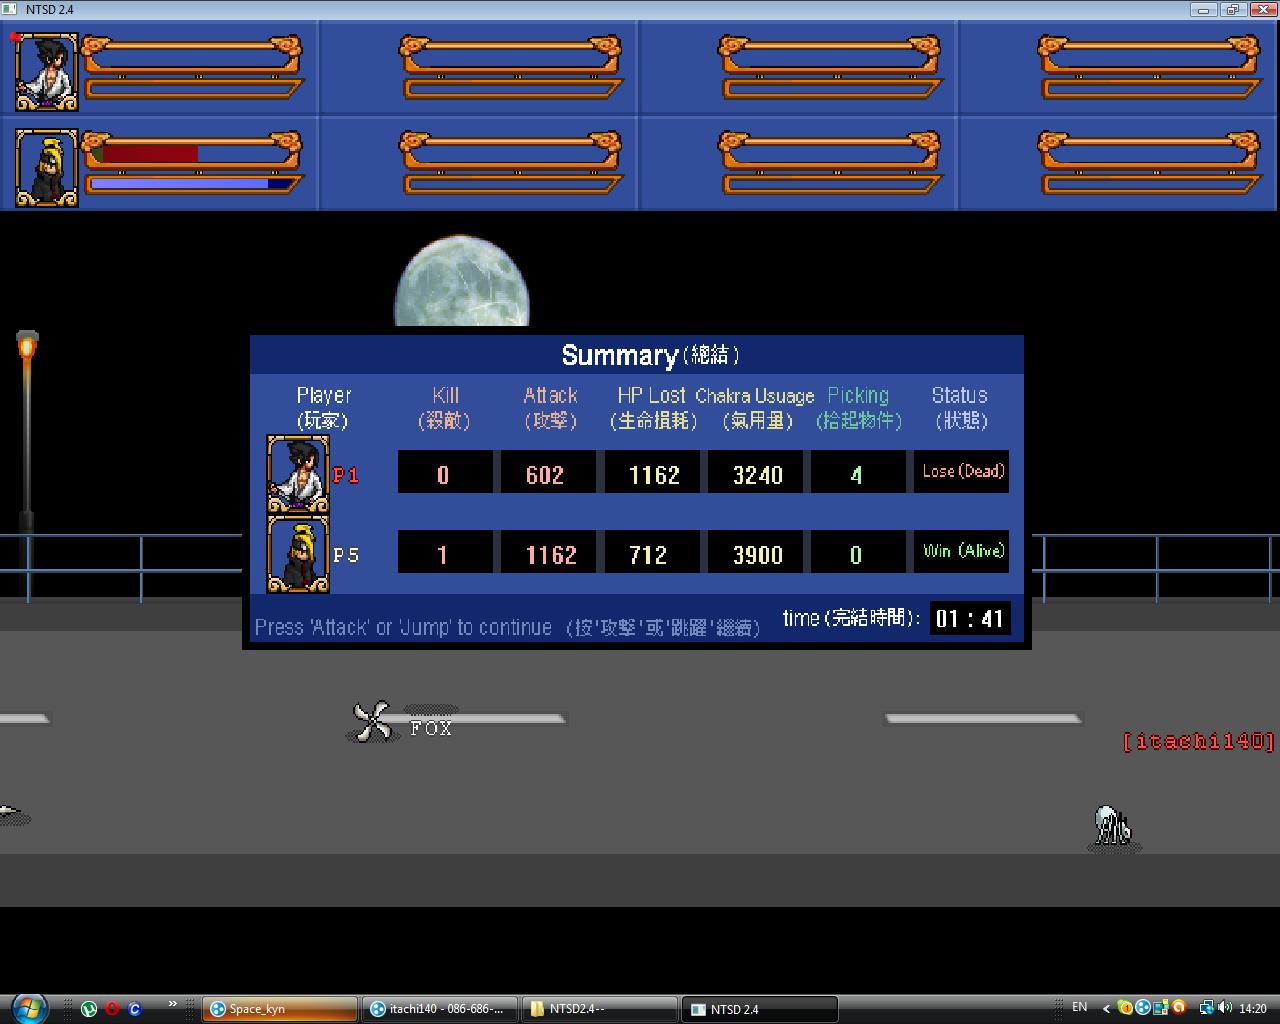The width and height of the screenshot is (1280, 1024).
Task: Click the orange avast tray icon
Action: pos(1179,1008)
